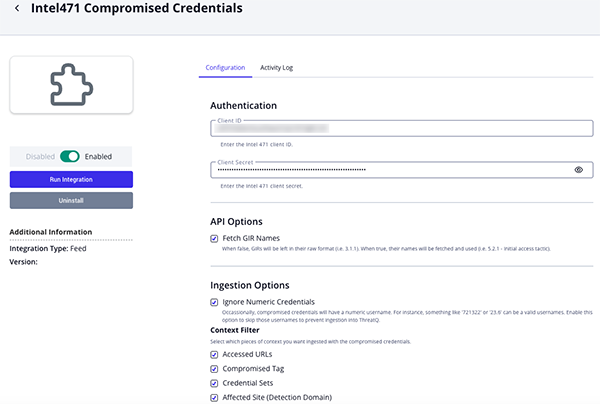
Task: Toggle the Accessed URLs checkbox
Action: 214,355
